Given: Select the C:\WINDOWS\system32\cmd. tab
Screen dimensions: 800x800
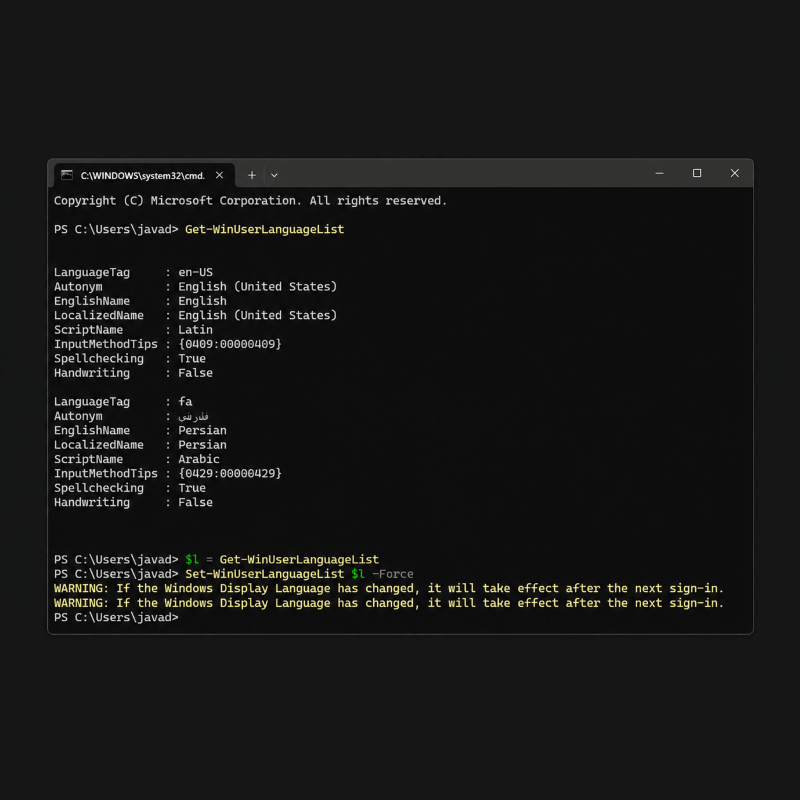Looking at the screenshot, I should pyautogui.click(x=144, y=175).
